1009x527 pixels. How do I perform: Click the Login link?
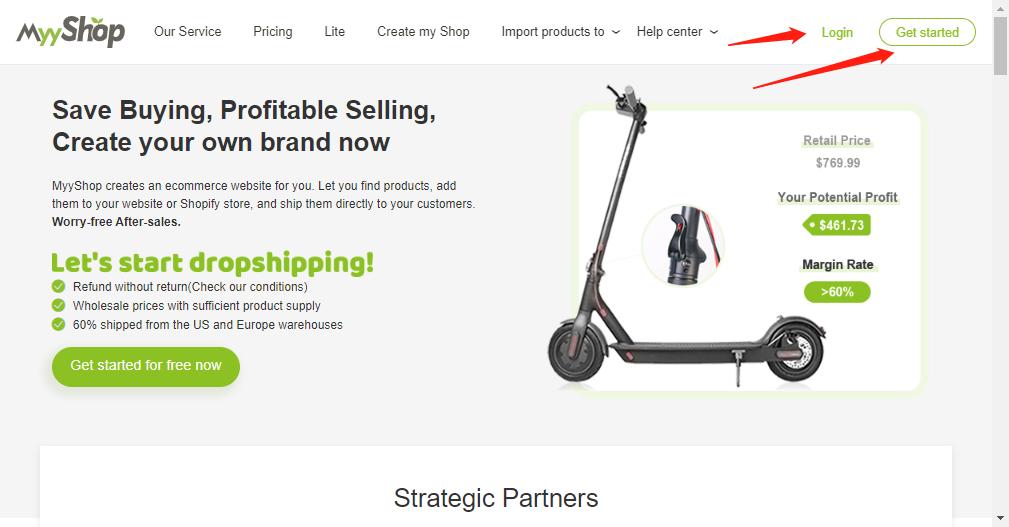click(837, 32)
